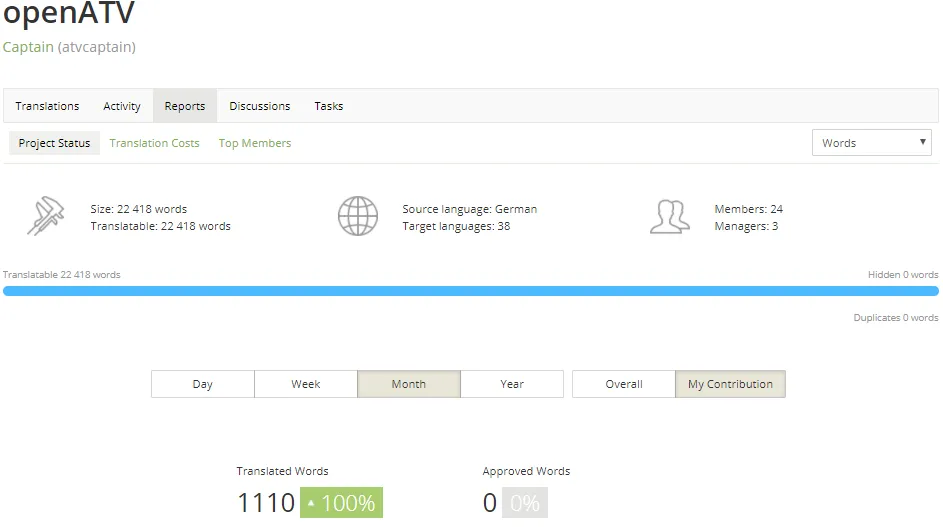Click the 'Translatable: 22 418 words' stat text

pos(161,226)
